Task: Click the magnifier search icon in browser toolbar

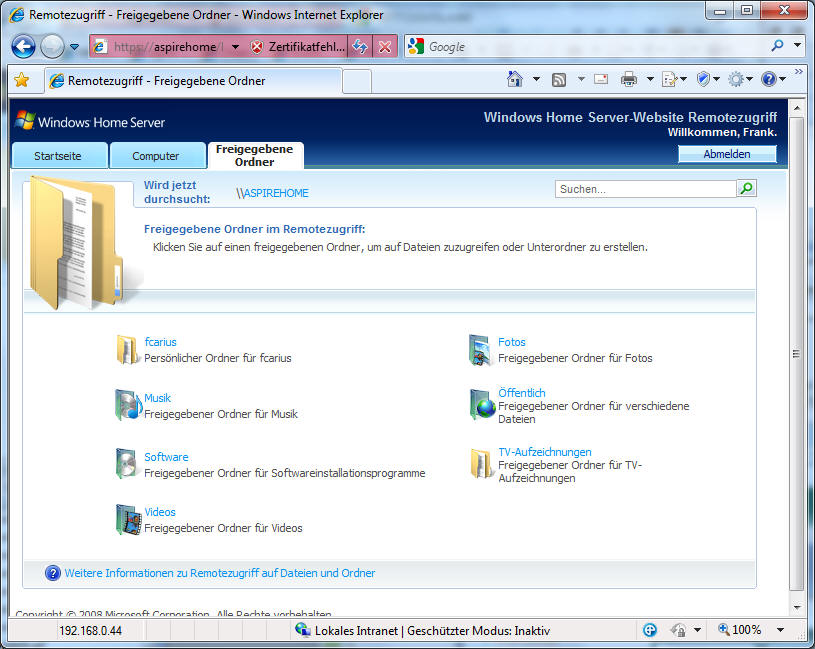Action: click(778, 46)
